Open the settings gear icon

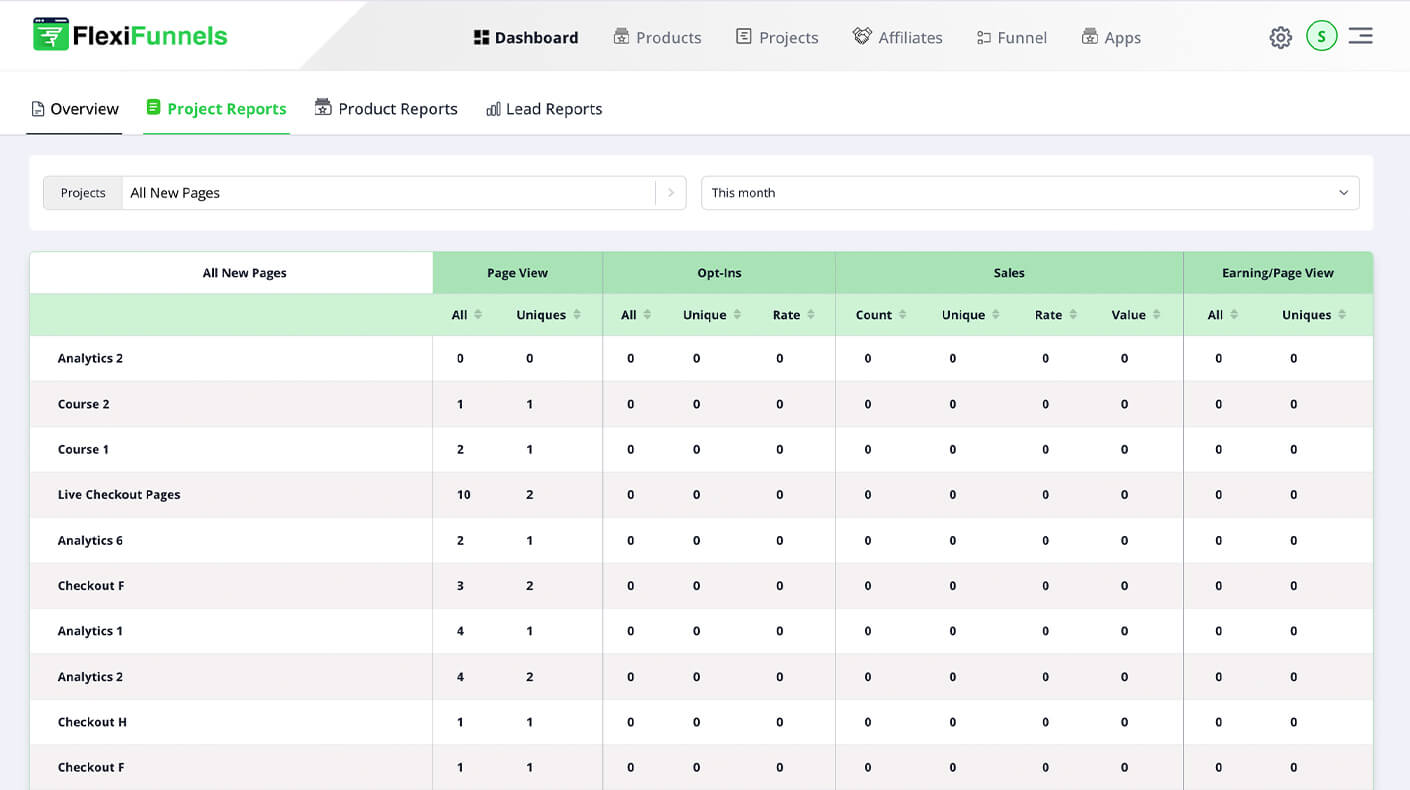[1280, 37]
